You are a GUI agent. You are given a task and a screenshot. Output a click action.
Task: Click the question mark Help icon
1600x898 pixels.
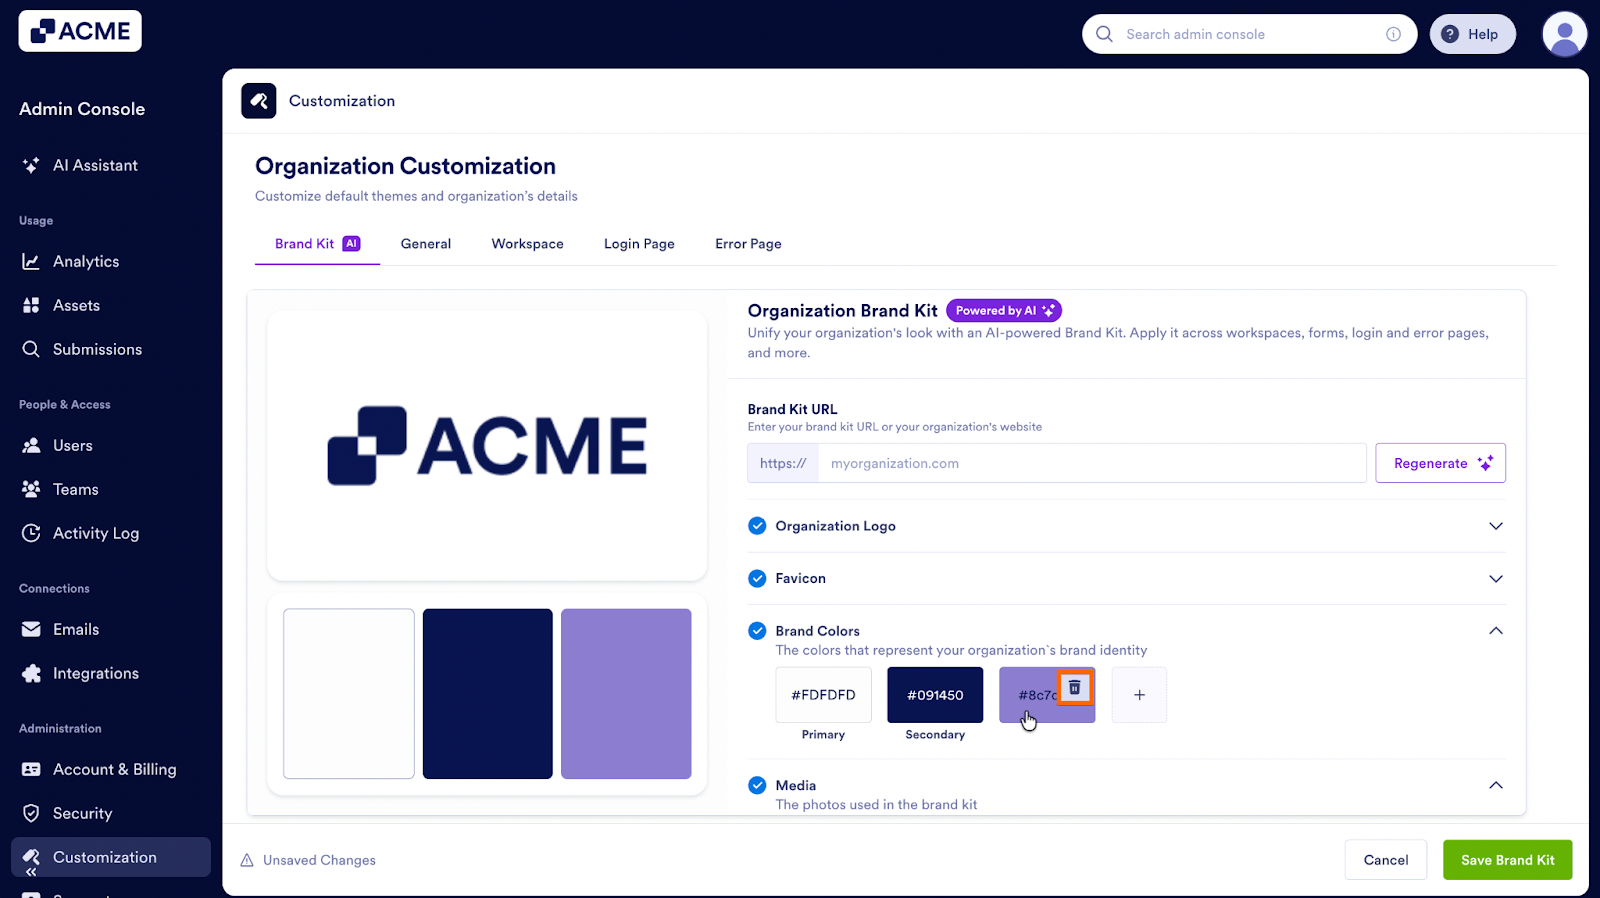(1450, 34)
